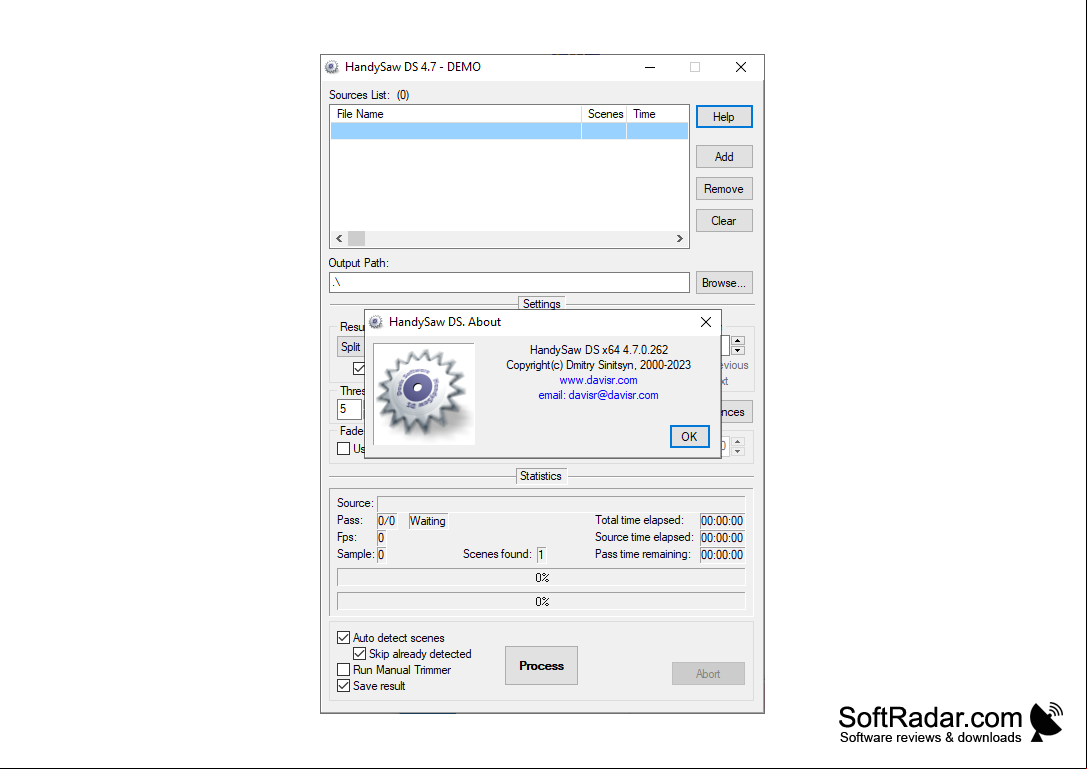Image resolution: width=1087 pixels, height=769 pixels.
Task: Click the sources list horizontal scrollbar thumb
Action: point(356,239)
